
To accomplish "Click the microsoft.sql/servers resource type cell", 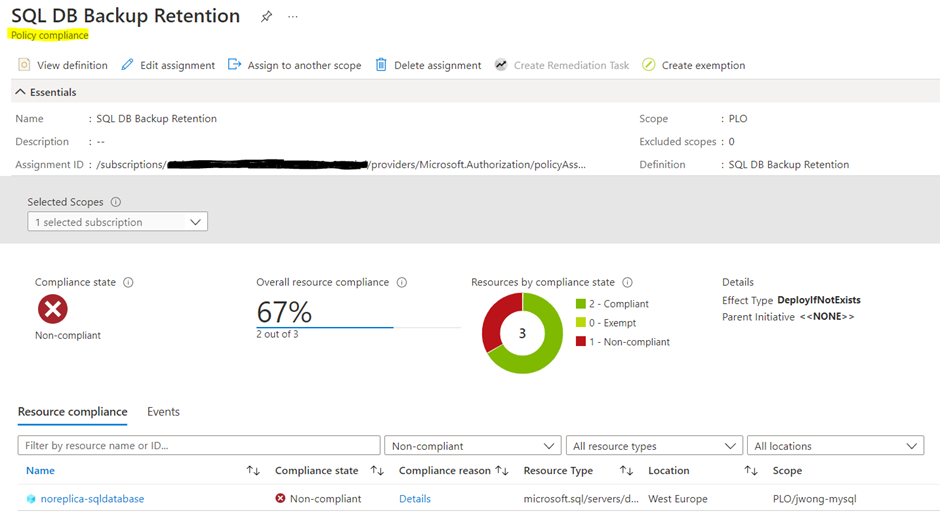I will [x=581, y=499].
